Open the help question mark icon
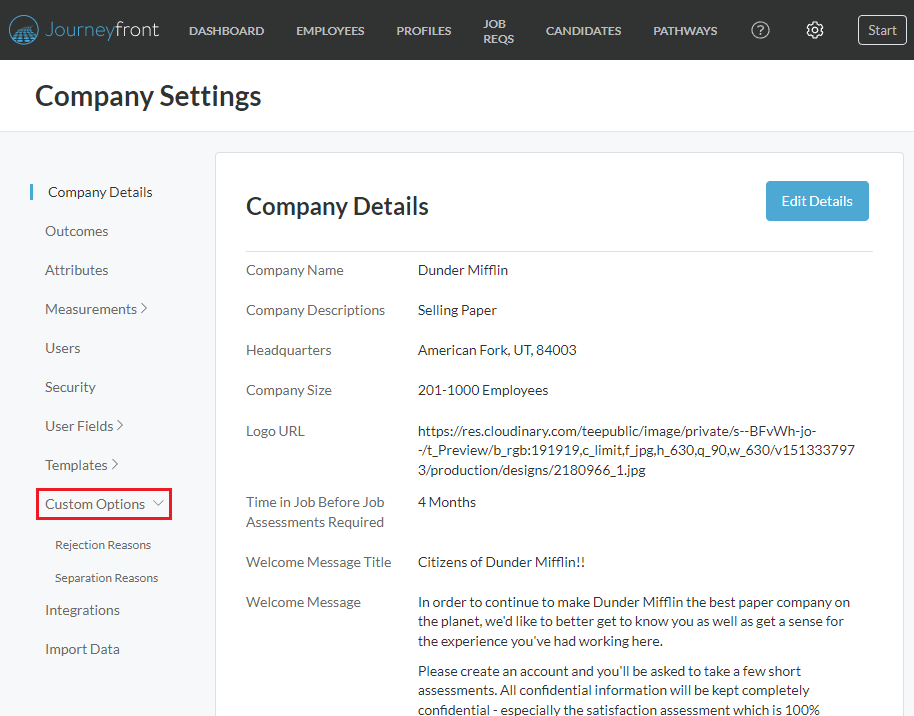 coord(760,30)
